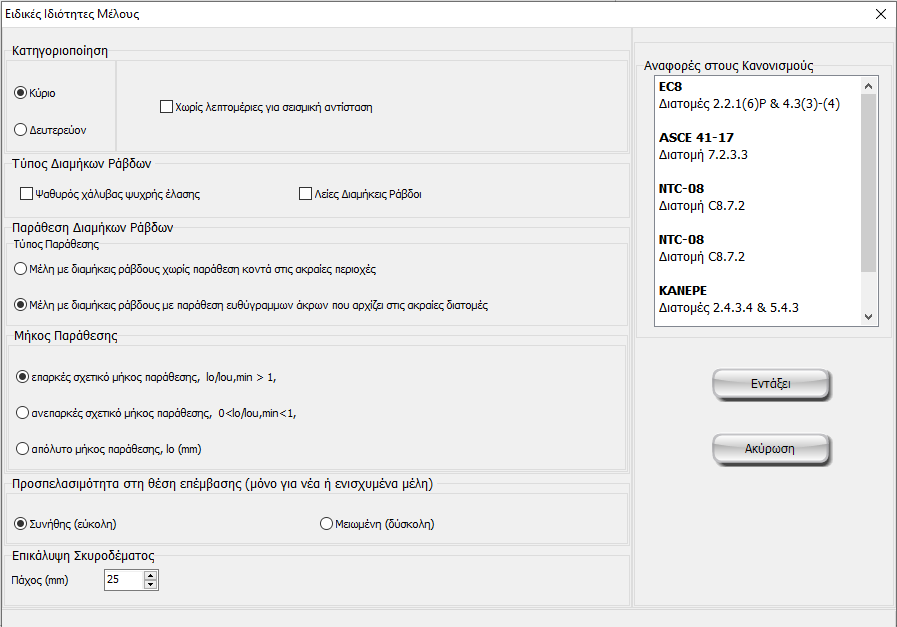Choose members with straight-end lap splice option

point(20,305)
